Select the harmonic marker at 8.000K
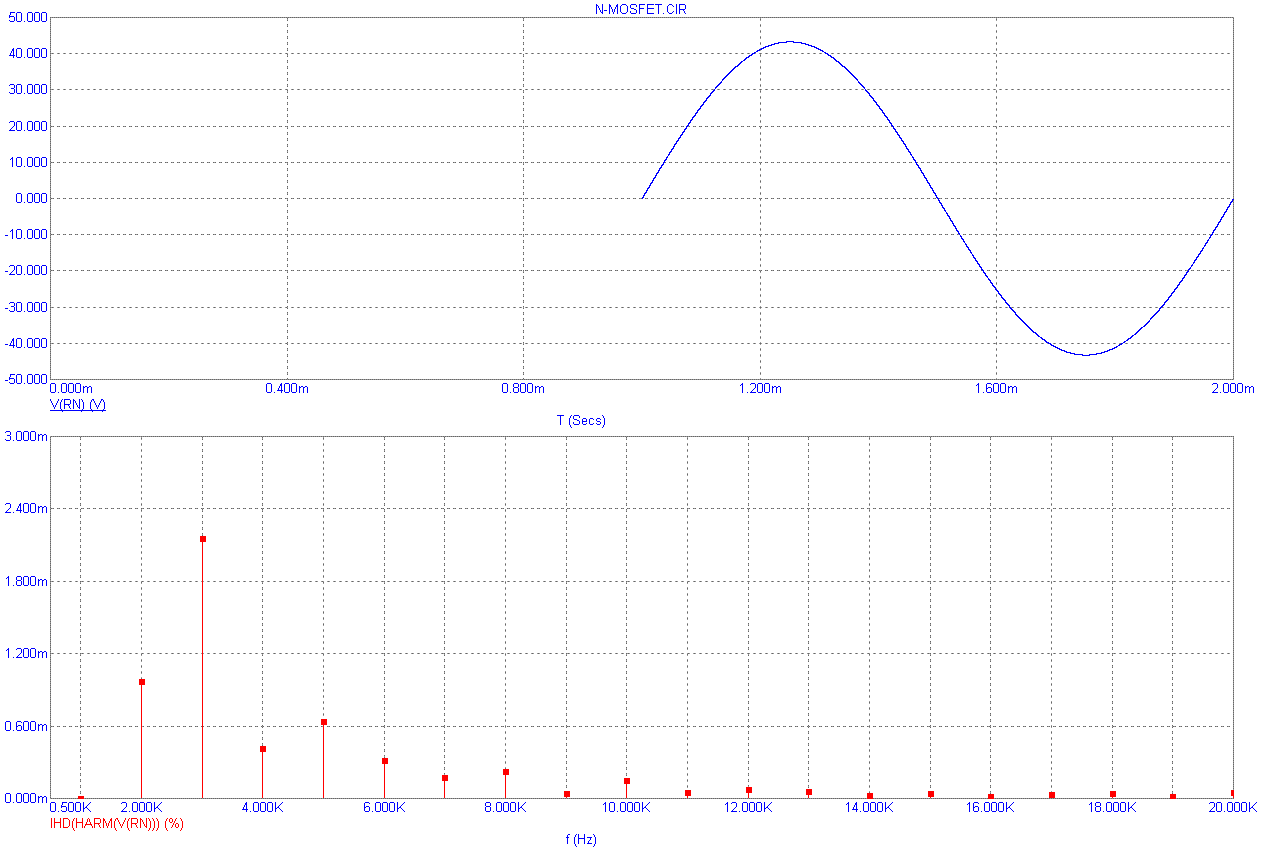 (506, 772)
